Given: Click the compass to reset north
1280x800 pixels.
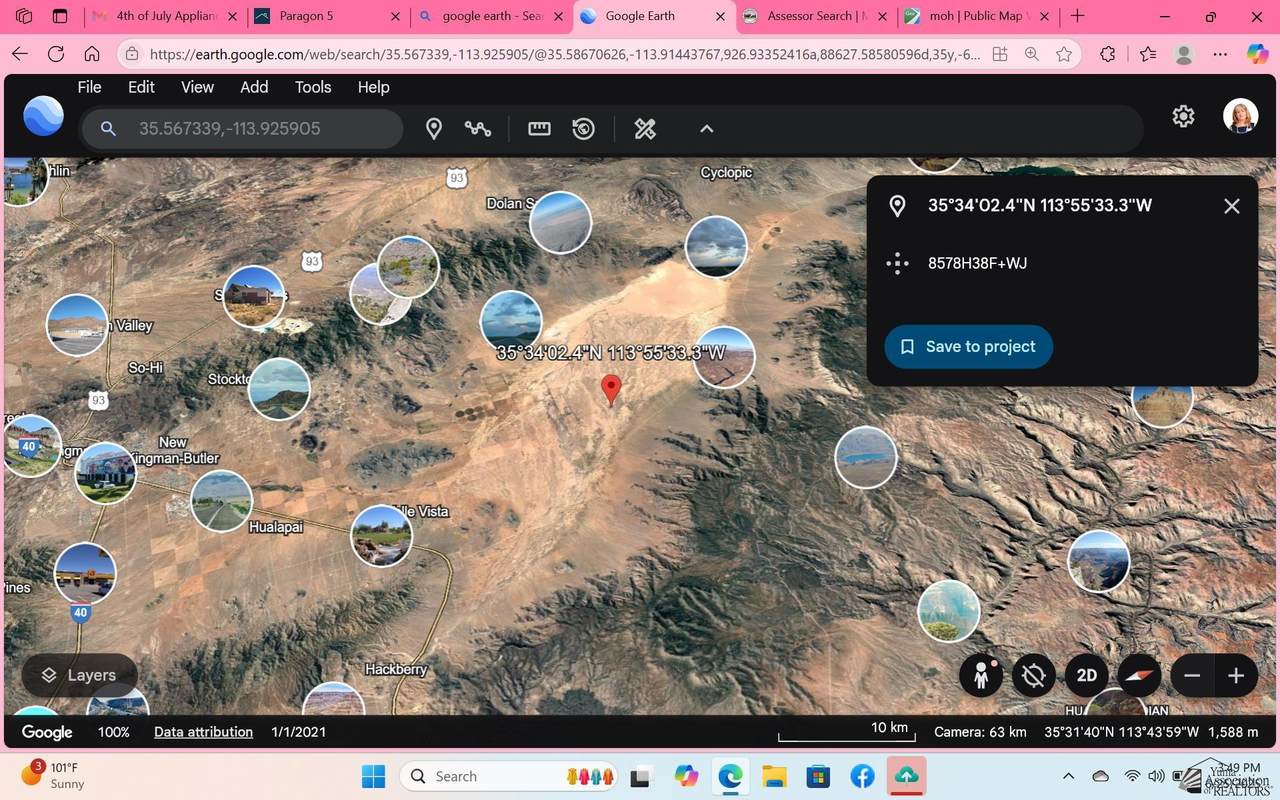Looking at the screenshot, I should coord(1138,675).
